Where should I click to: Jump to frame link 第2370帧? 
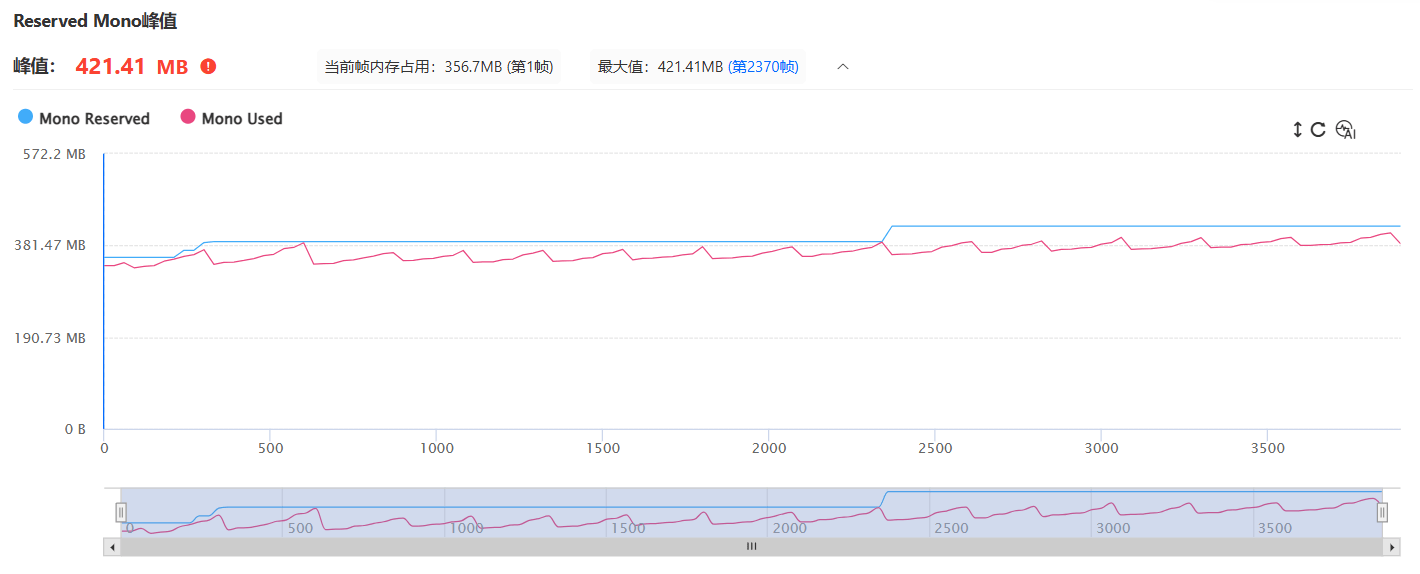(x=763, y=67)
